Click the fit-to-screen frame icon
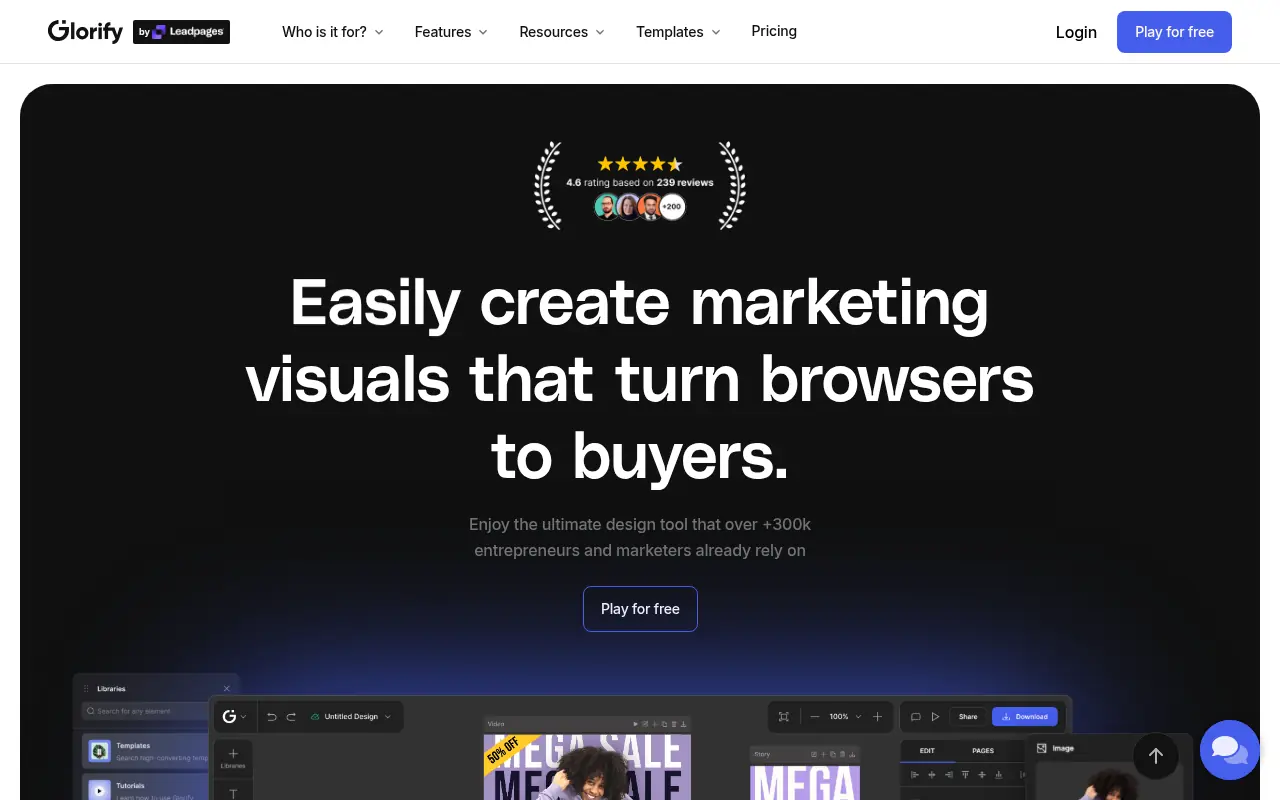1280x800 pixels. pos(784,717)
